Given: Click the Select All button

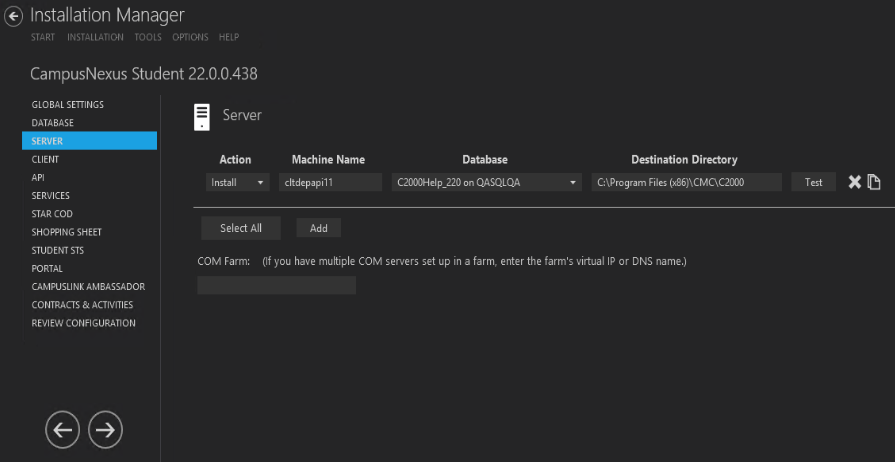Looking at the screenshot, I should pyautogui.click(x=241, y=228).
